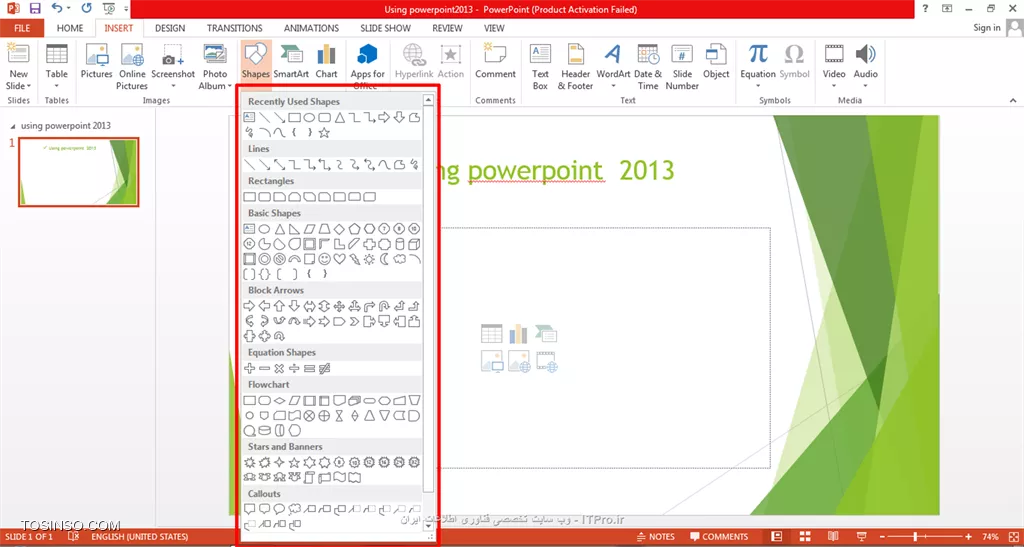Choose the triangle in Recently Used Shapes
1024x547 pixels.
(339, 117)
